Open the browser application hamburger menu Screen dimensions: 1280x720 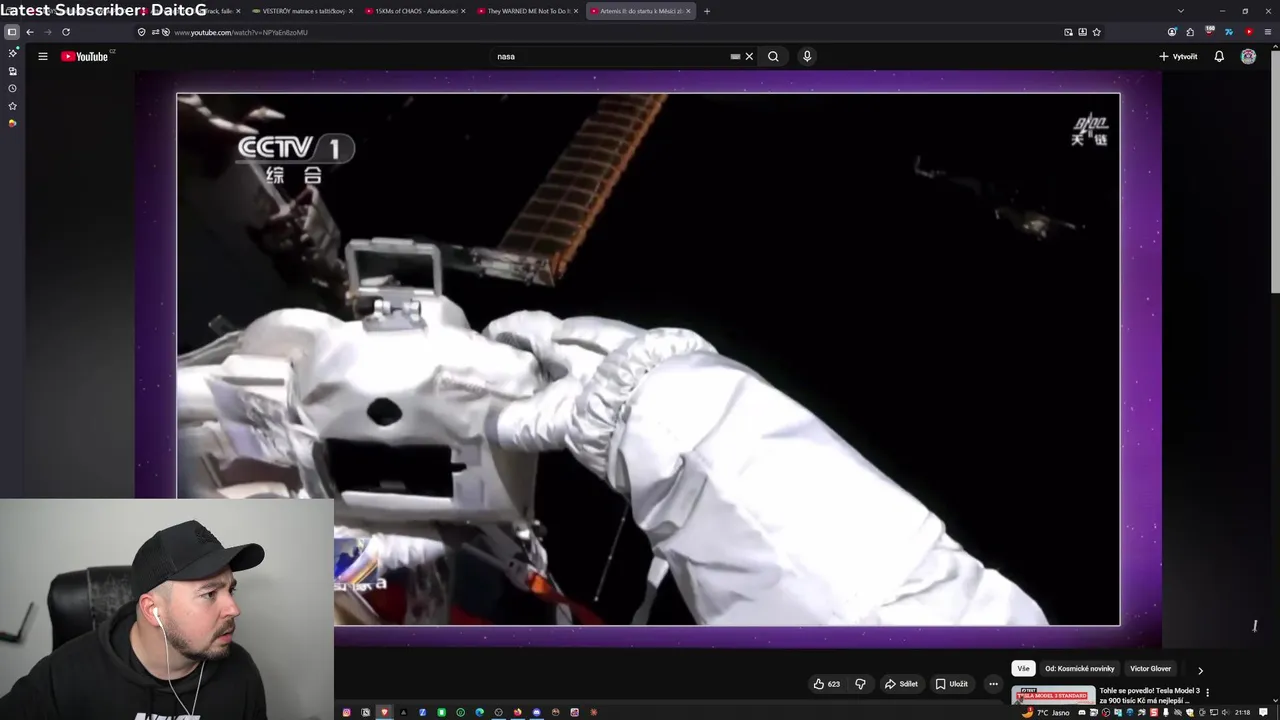tap(1268, 32)
